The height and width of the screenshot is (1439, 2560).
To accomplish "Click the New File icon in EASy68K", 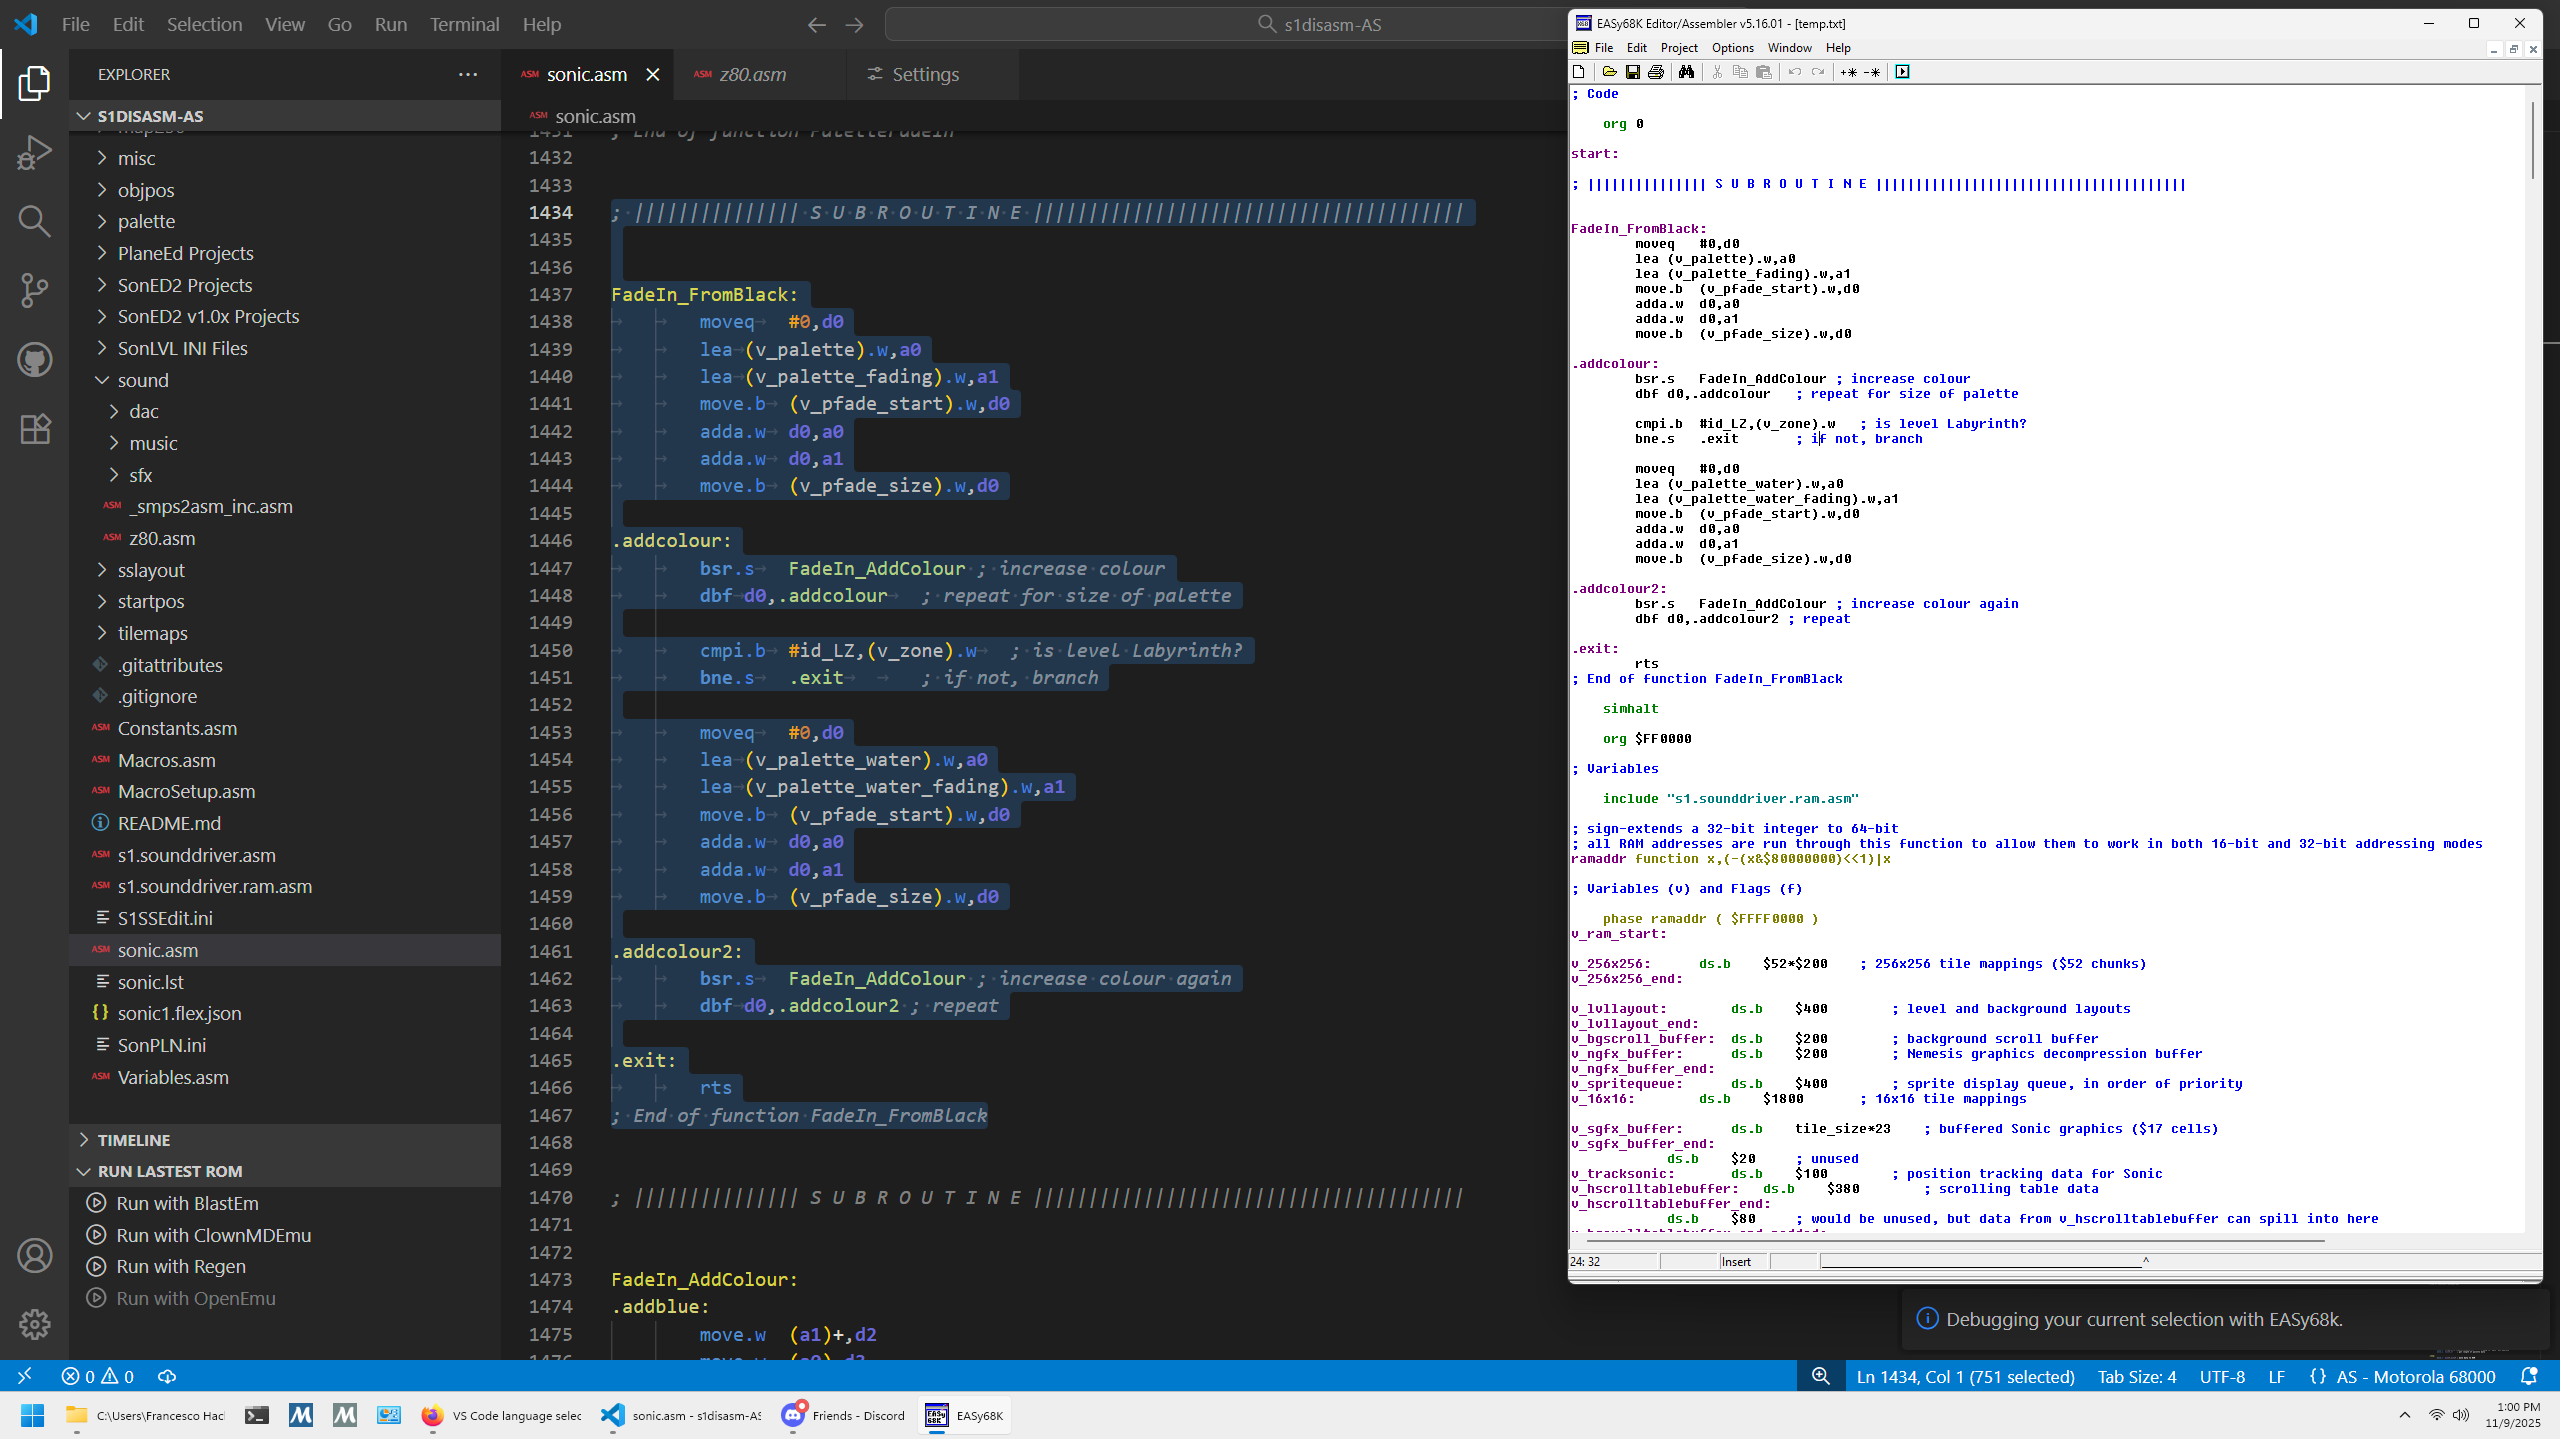I will (1579, 71).
